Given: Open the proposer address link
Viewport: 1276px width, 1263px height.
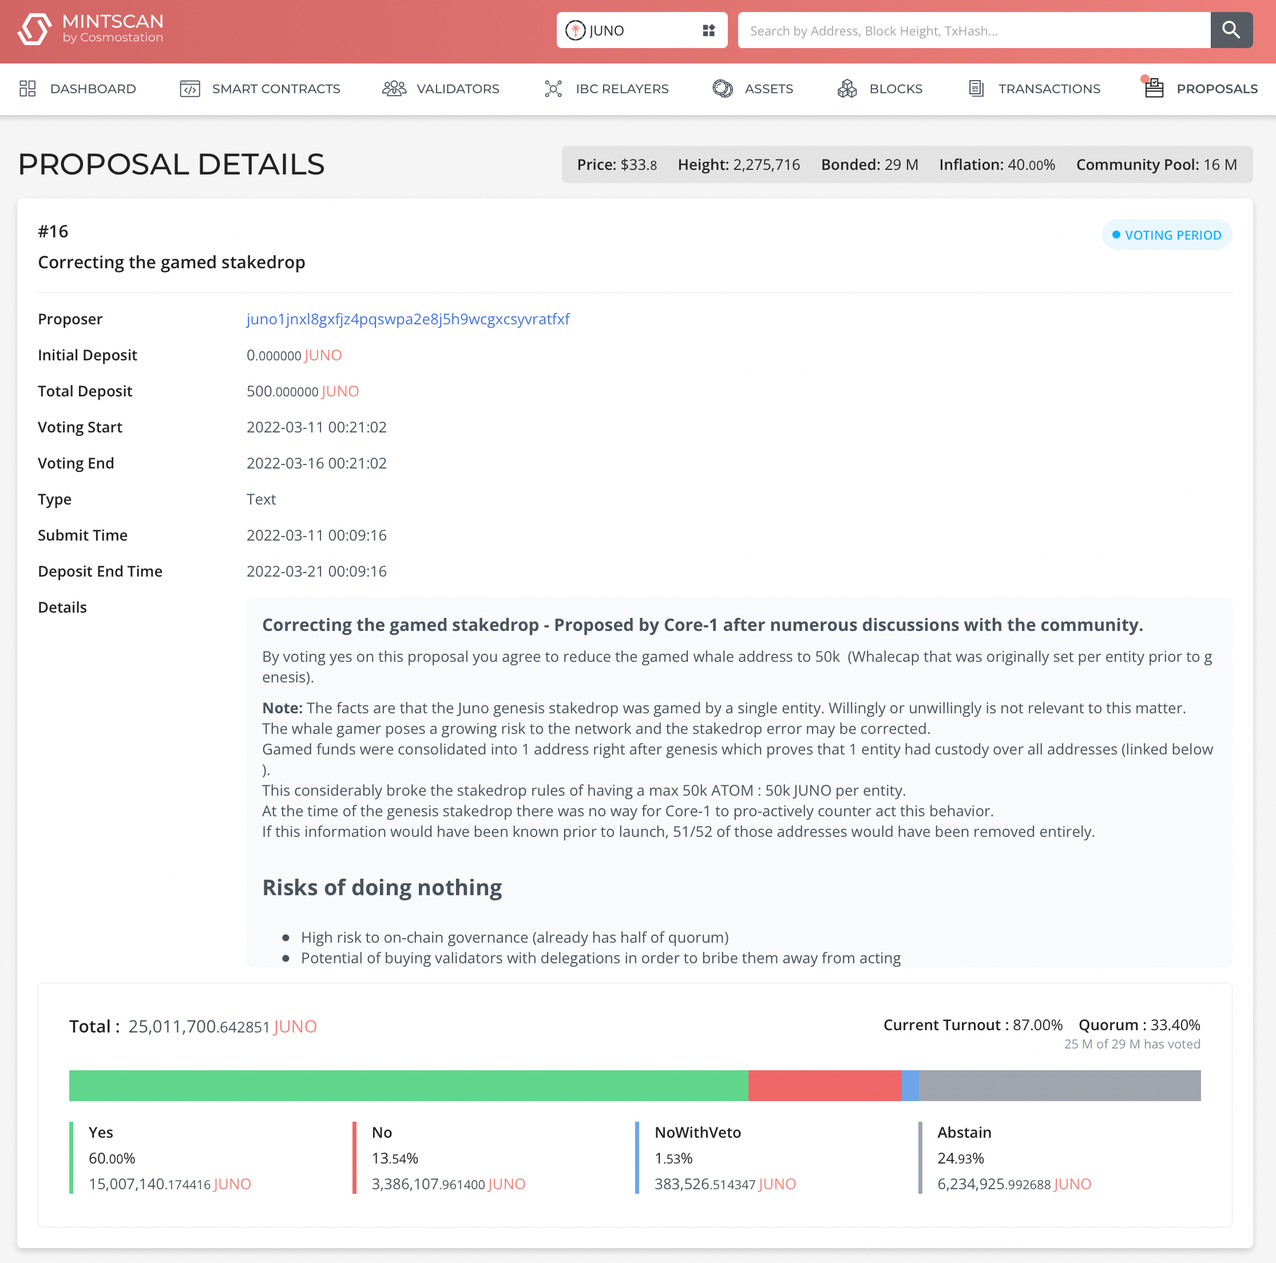Looking at the screenshot, I should pos(408,319).
